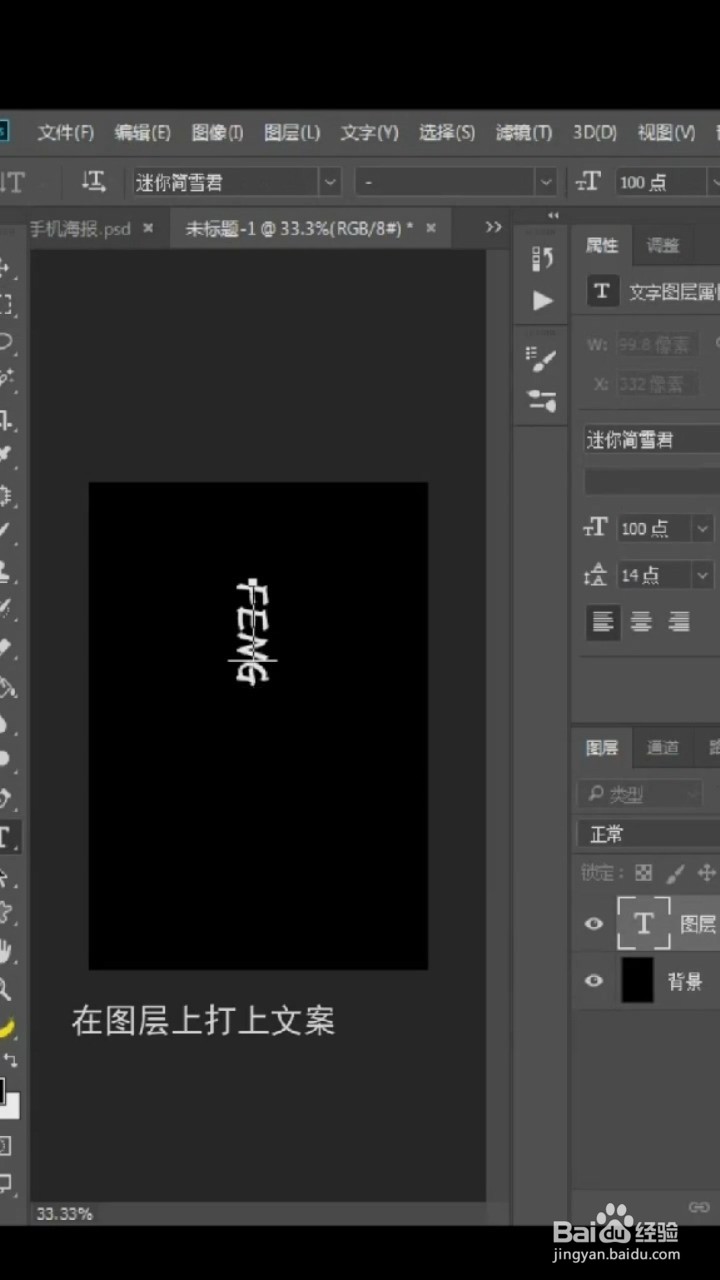Change screen mode icon
This screenshot has height=1280, width=720.
[x=5, y=1183]
